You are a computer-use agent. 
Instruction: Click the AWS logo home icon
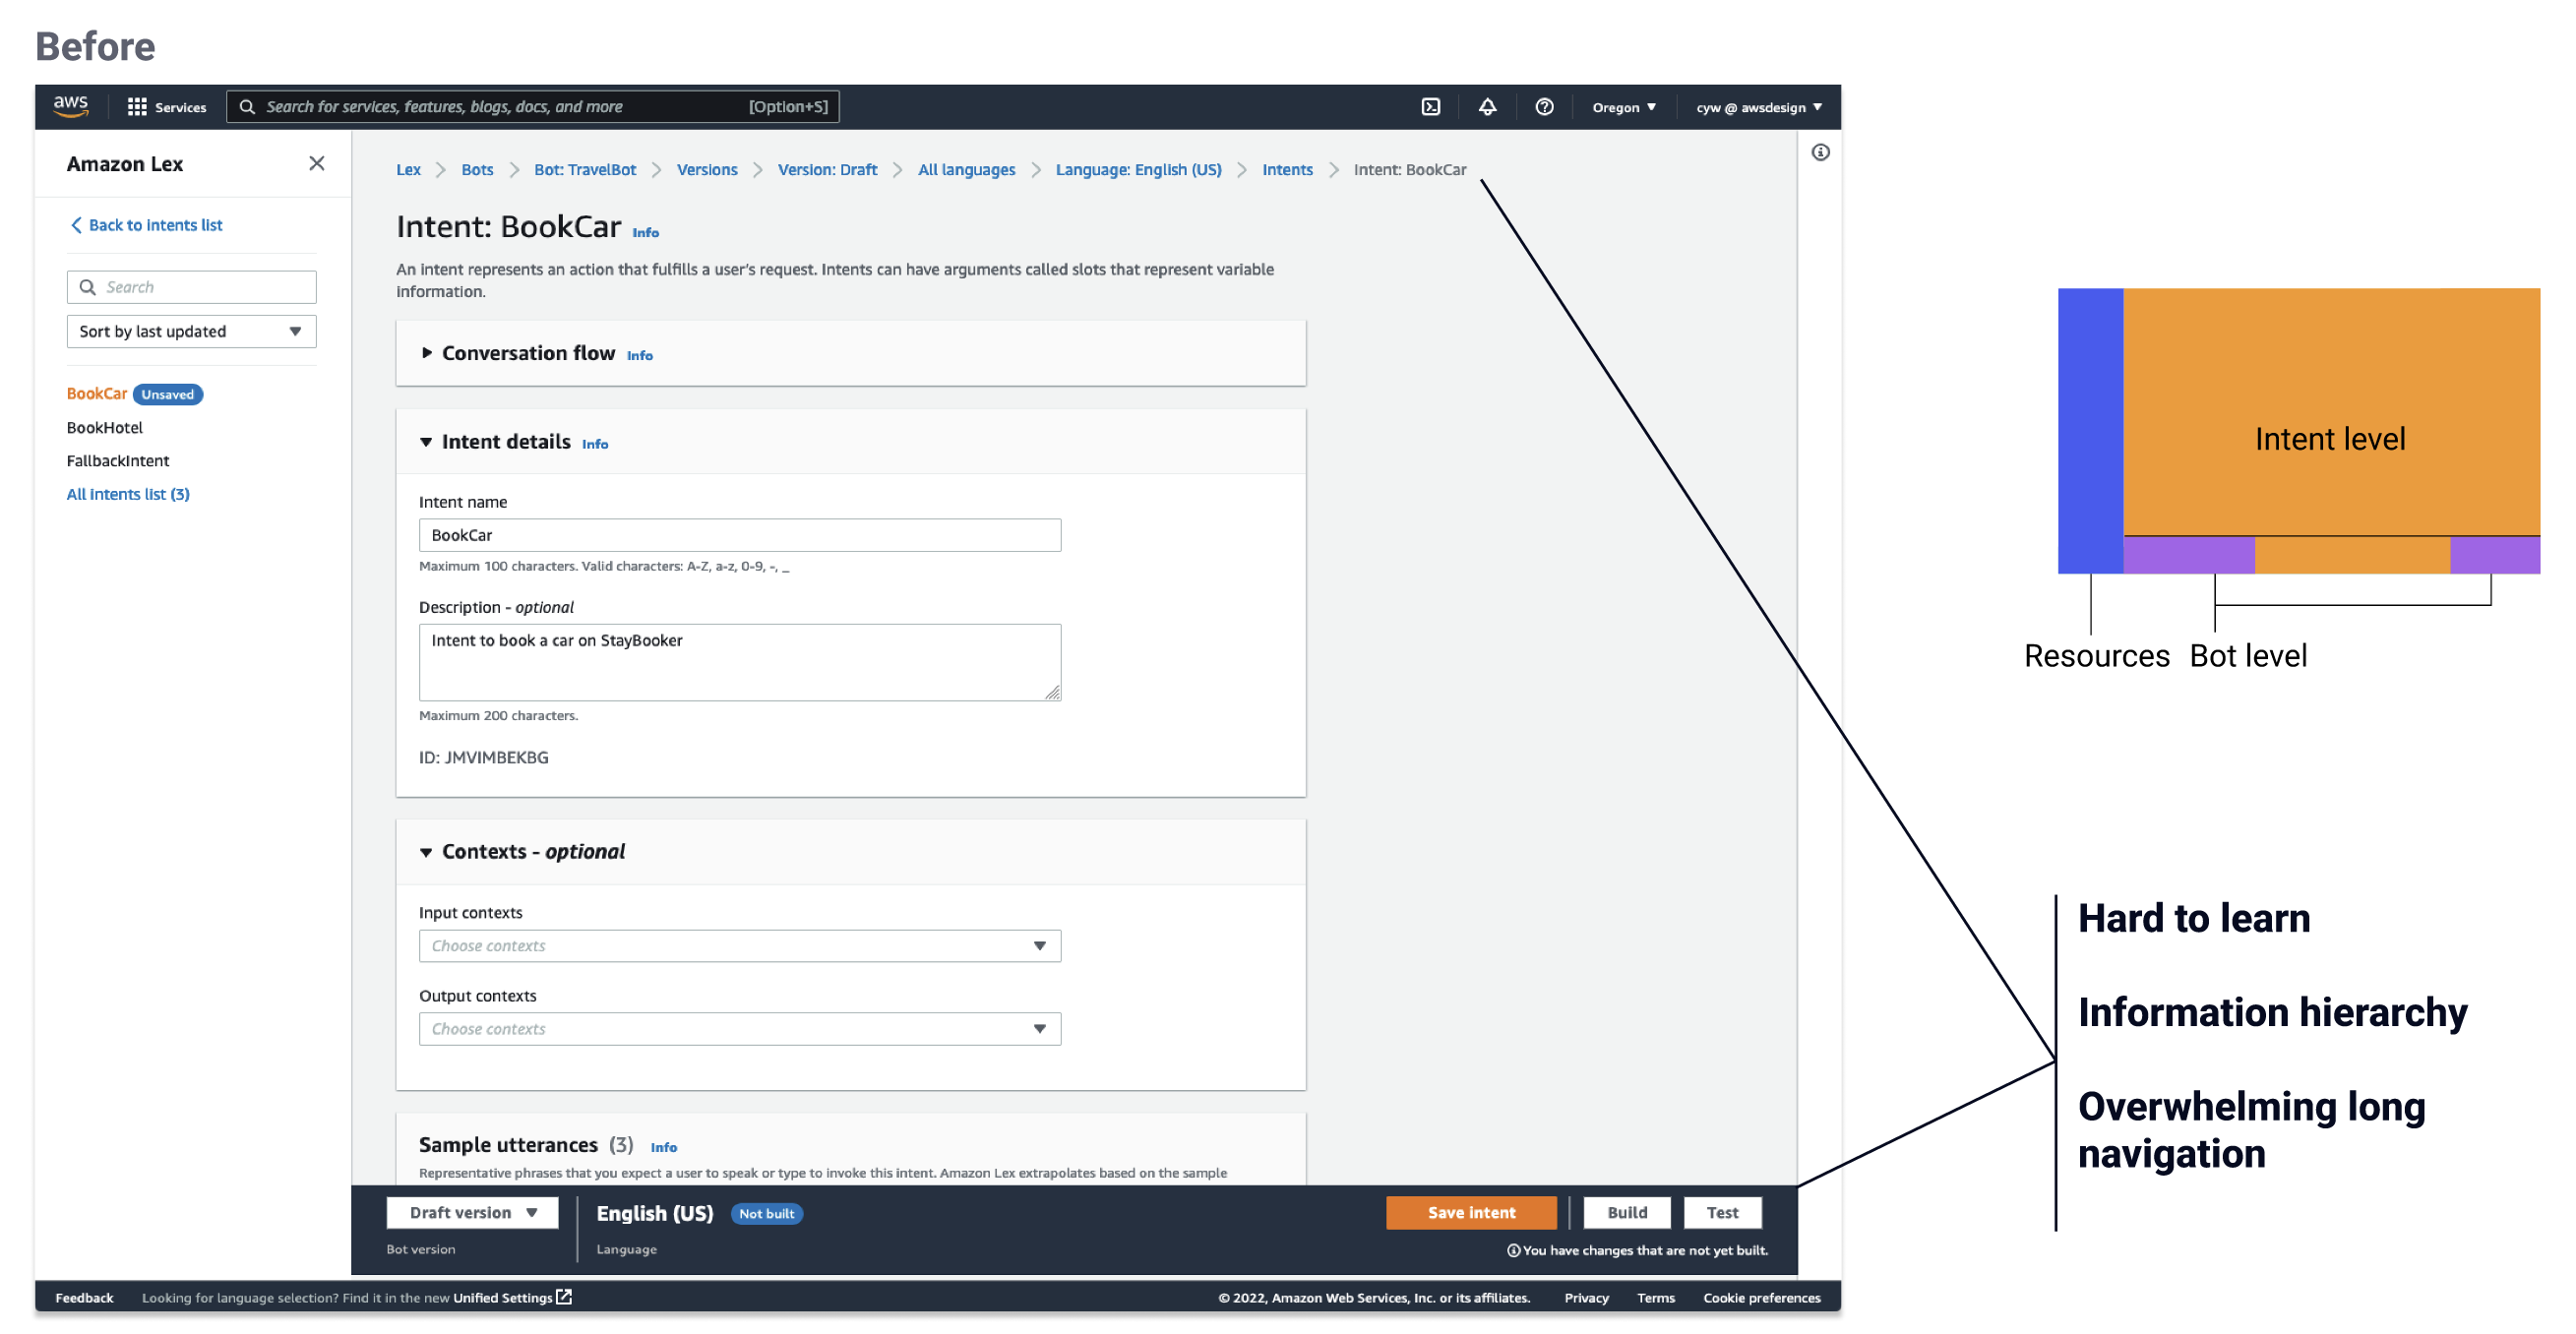click(x=71, y=106)
